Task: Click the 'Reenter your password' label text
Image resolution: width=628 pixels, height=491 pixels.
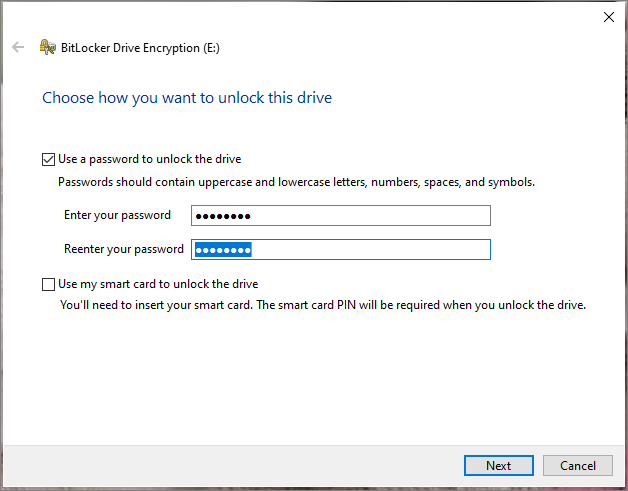Action: 124,249
